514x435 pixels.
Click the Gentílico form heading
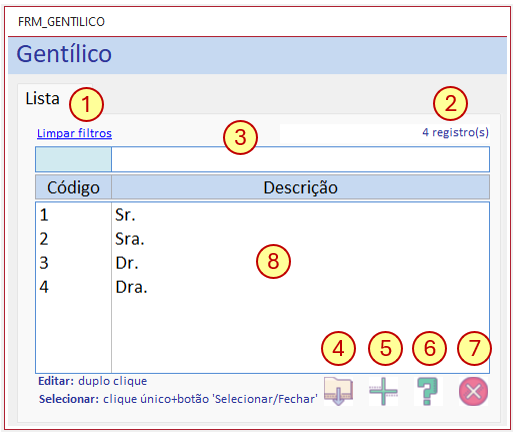pyautogui.click(x=64, y=54)
